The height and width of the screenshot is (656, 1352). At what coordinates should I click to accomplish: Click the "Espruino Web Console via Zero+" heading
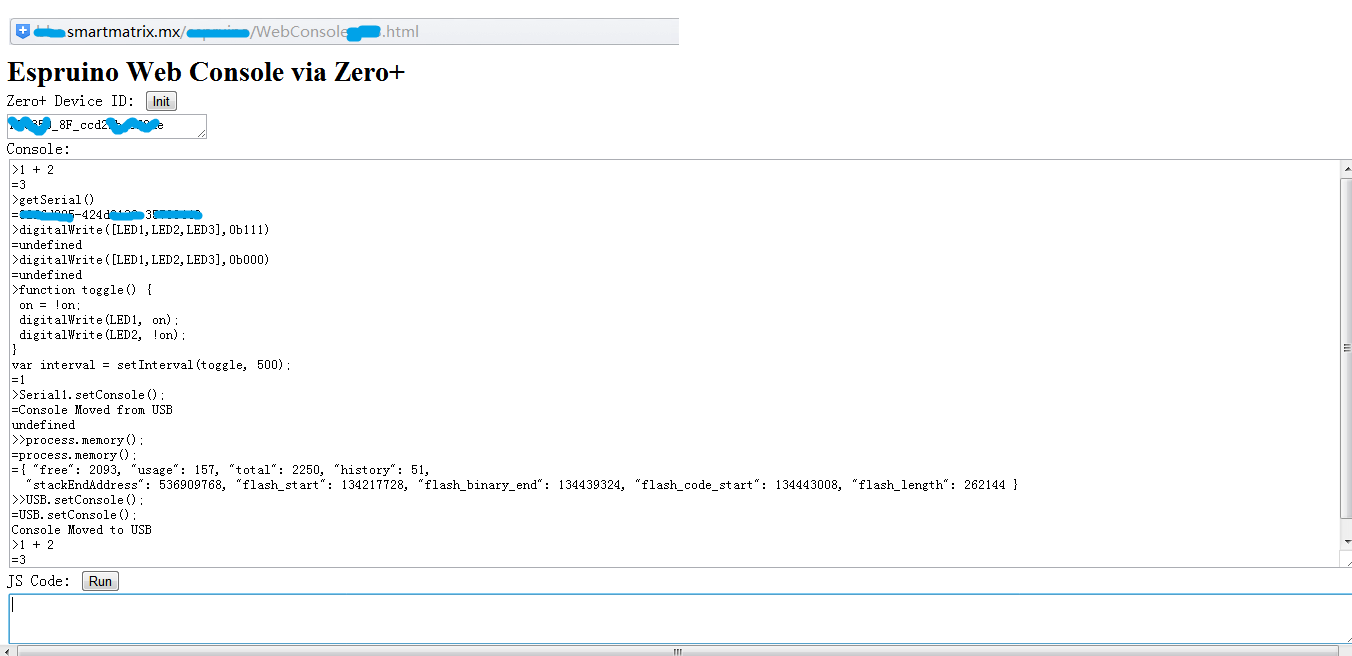pos(206,73)
